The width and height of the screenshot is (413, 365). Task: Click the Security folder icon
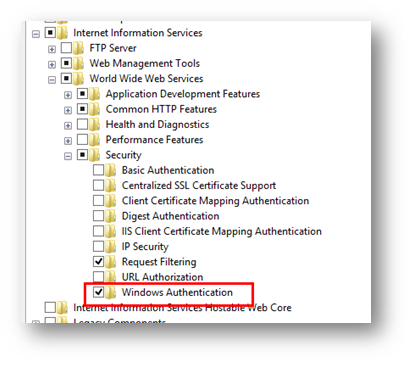pos(94,155)
